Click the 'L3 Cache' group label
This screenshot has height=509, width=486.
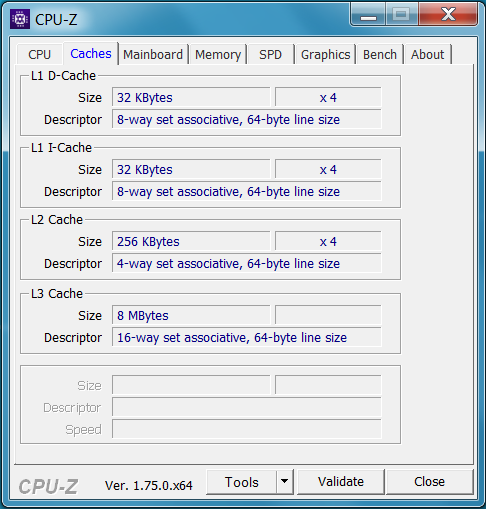(57, 294)
